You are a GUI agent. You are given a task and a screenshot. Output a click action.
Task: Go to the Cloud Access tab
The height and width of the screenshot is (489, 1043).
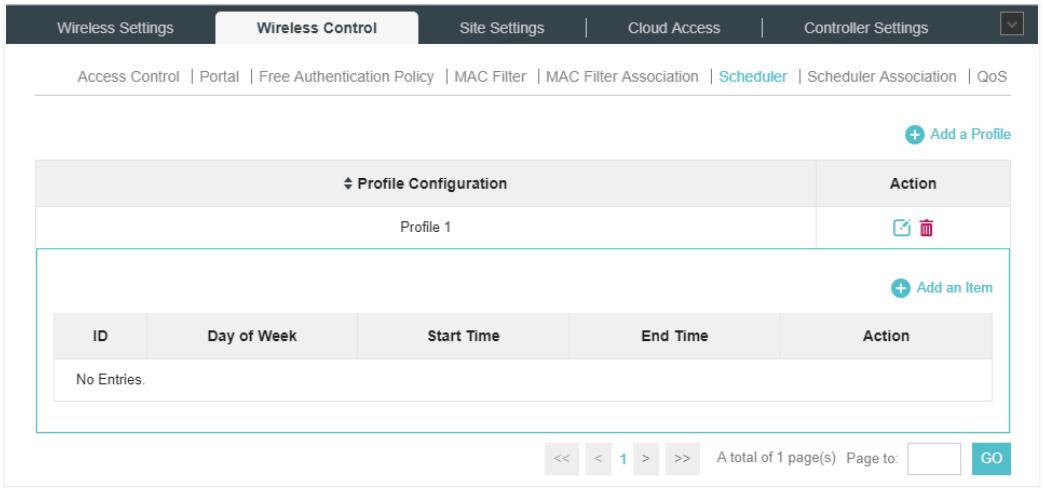click(x=674, y=28)
